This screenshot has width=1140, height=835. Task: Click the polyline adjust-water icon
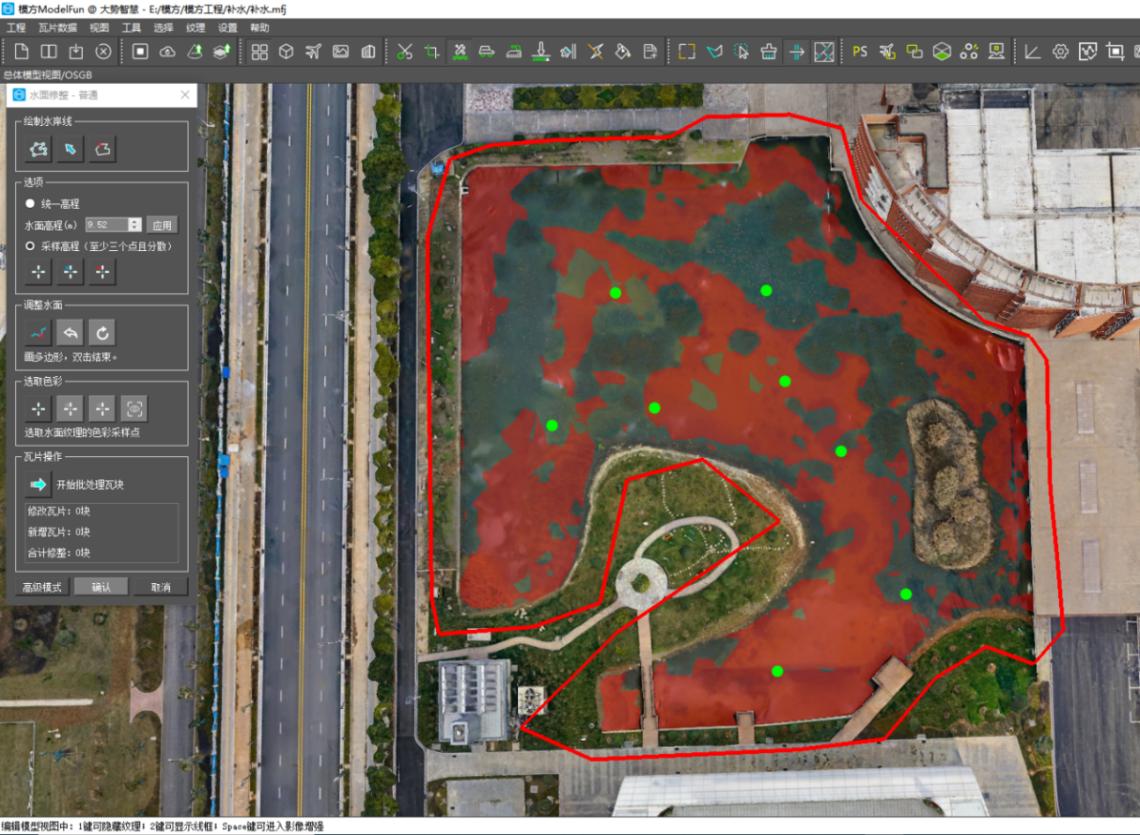coord(39,333)
